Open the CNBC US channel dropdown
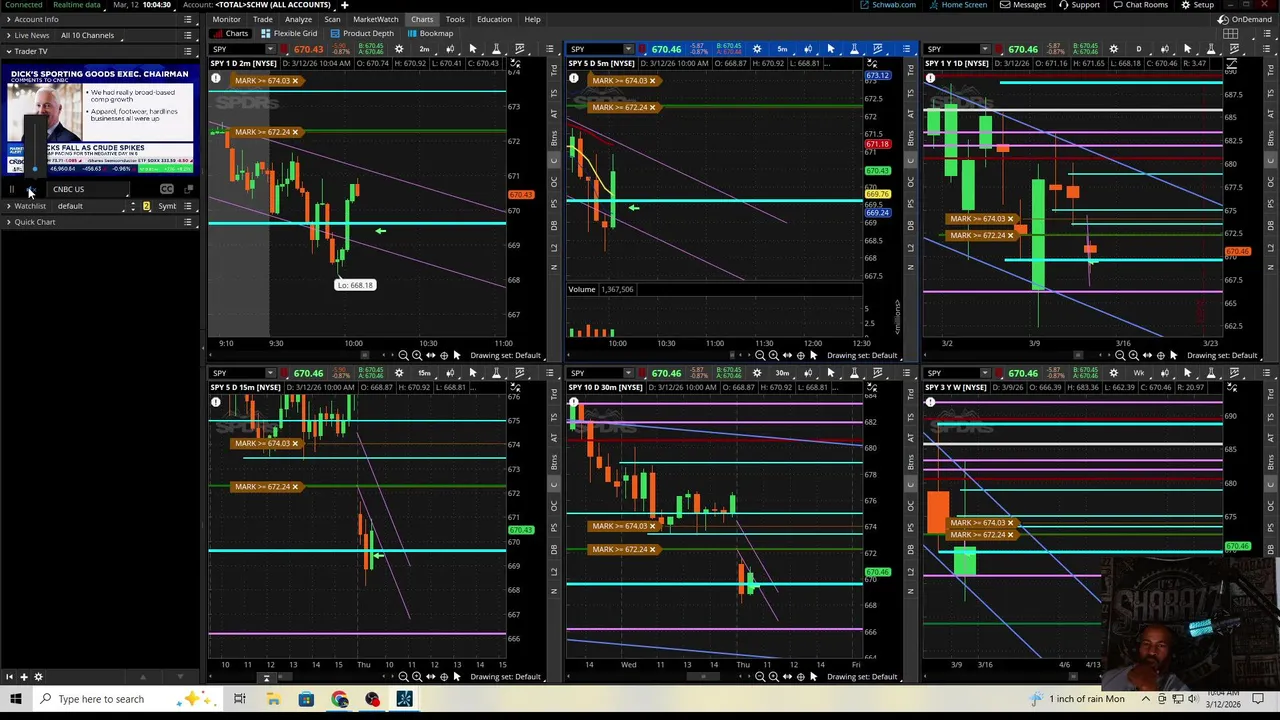Viewport: 1280px width, 720px height. [90, 189]
